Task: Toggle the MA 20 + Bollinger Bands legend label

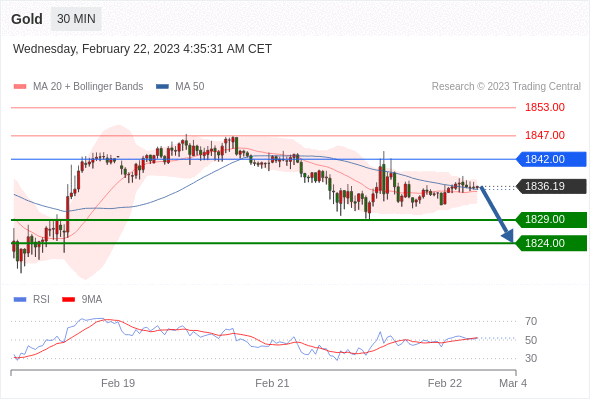Action: 88,87
